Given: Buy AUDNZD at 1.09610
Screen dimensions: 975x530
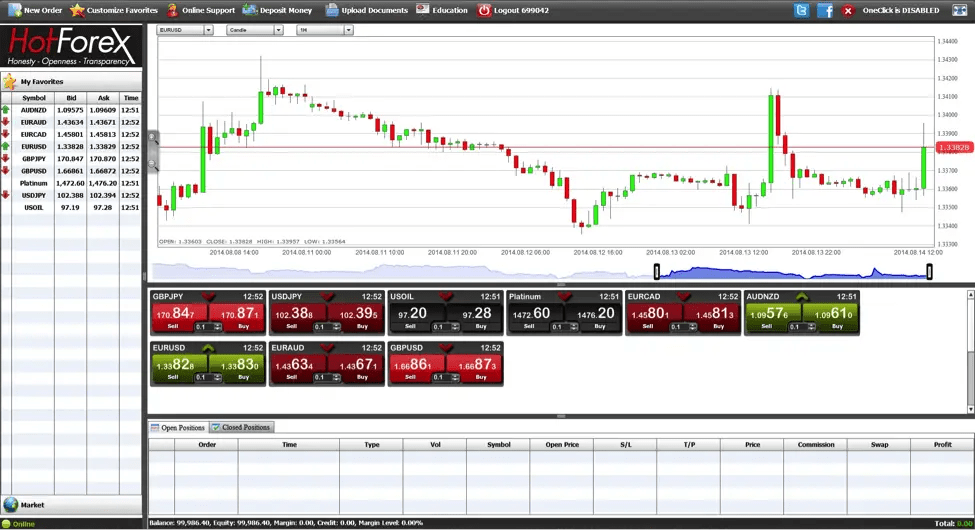Looking at the screenshot, I should tap(831, 317).
